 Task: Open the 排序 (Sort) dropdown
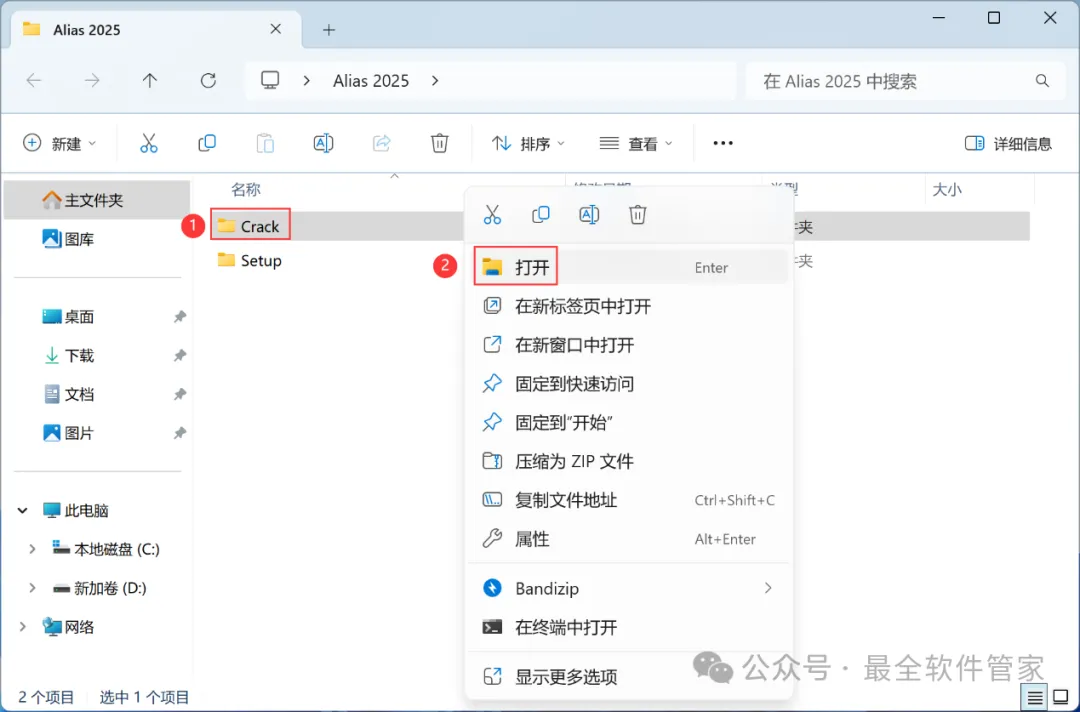coord(528,143)
